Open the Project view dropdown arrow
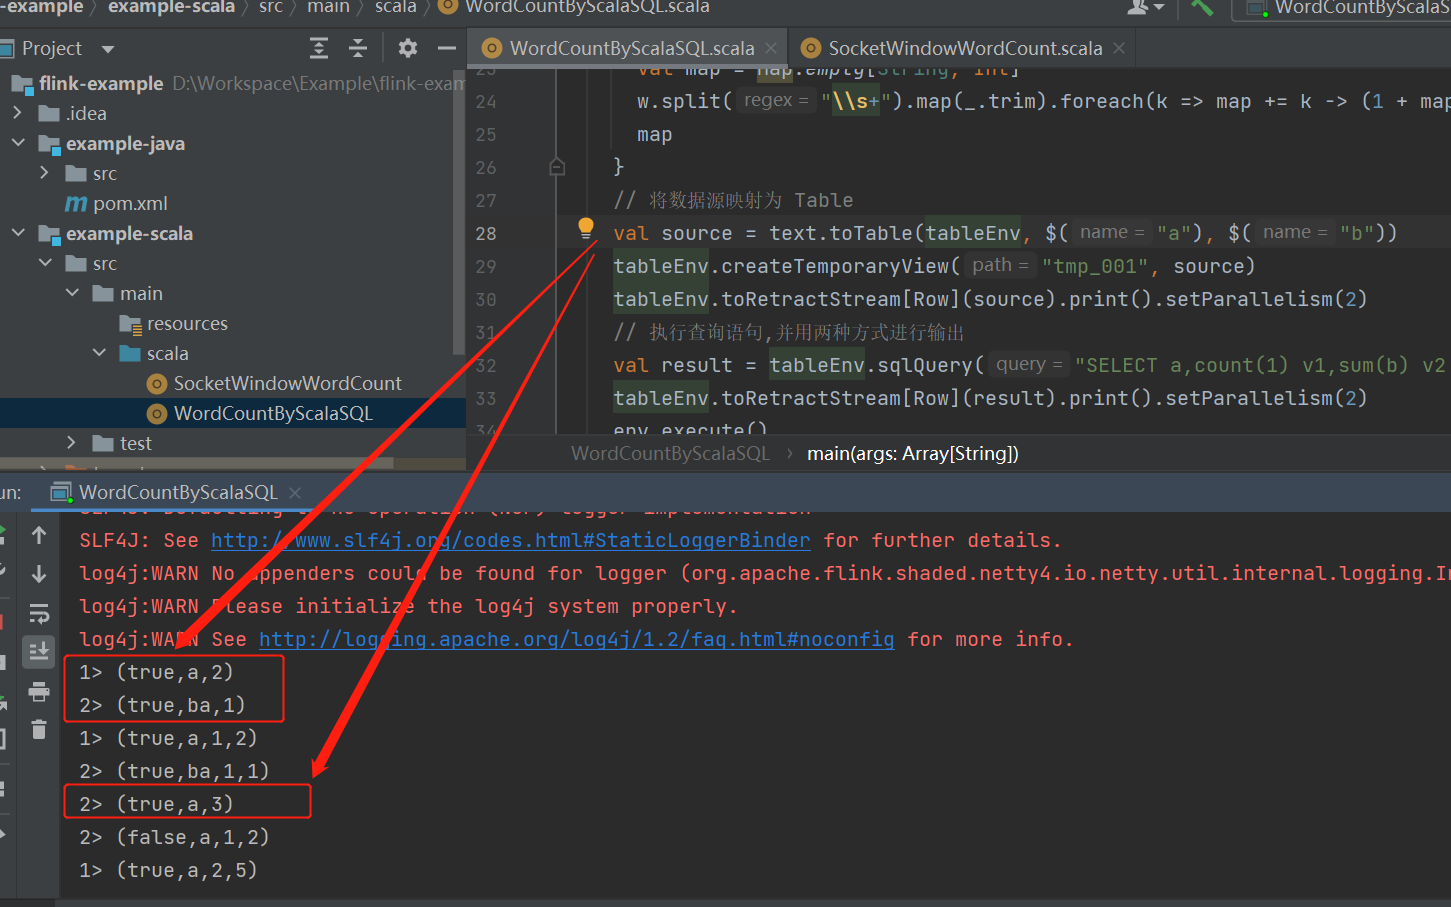The width and height of the screenshot is (1451, 907). [x=108, y=49]
